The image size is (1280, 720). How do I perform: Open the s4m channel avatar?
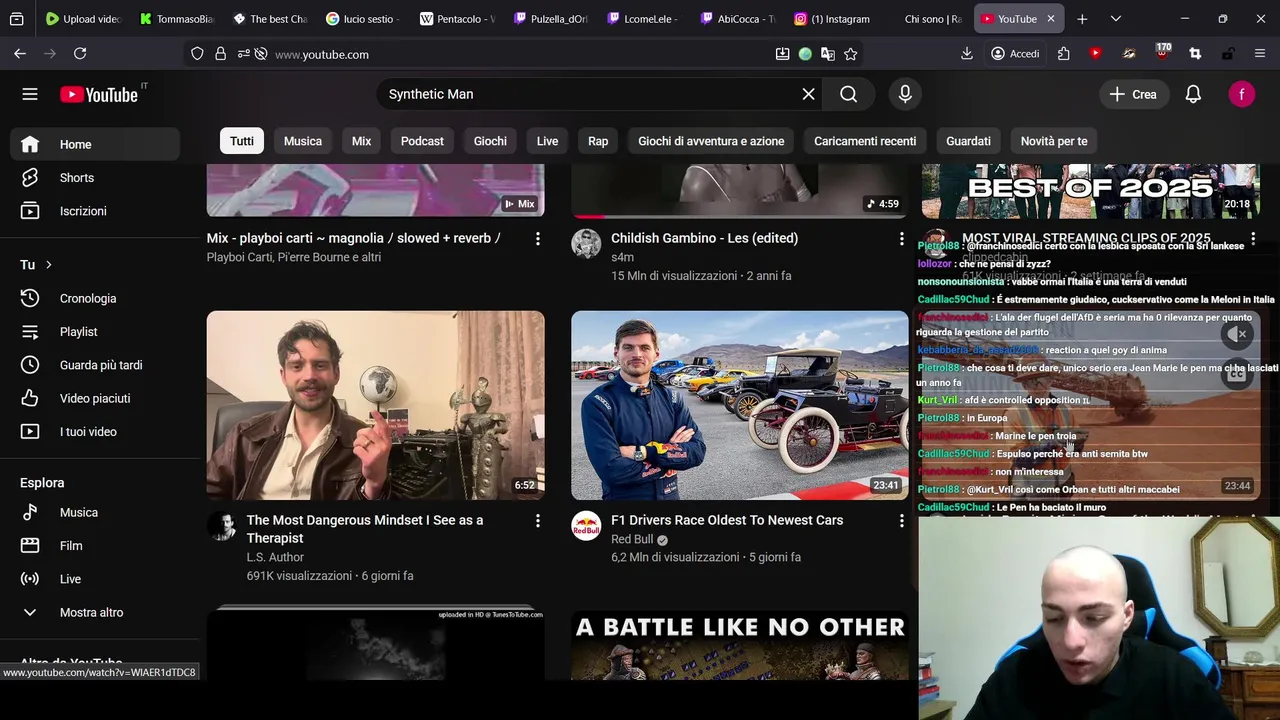[586, 244]
